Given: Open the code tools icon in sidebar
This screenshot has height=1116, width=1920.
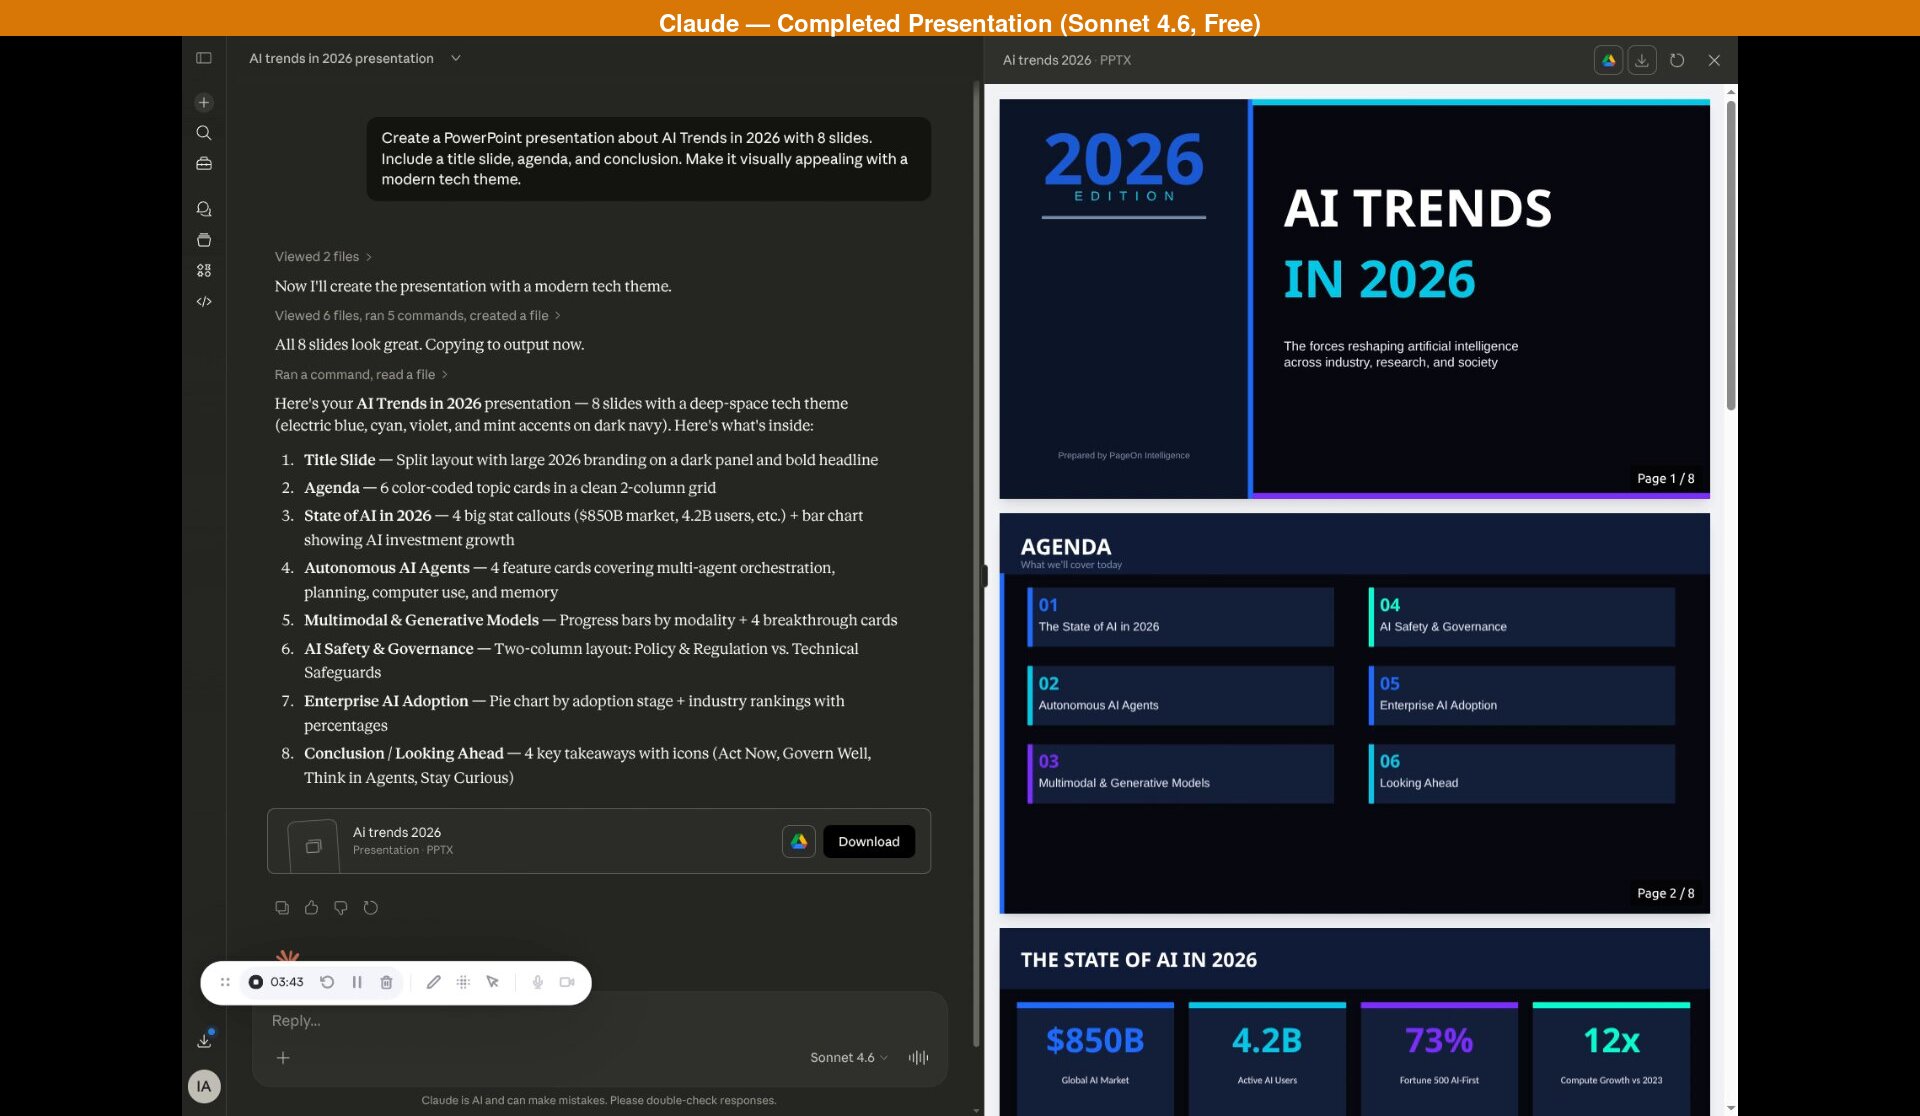Looking at the screenshot, I should pyautogui.click(x=204, y=301).
